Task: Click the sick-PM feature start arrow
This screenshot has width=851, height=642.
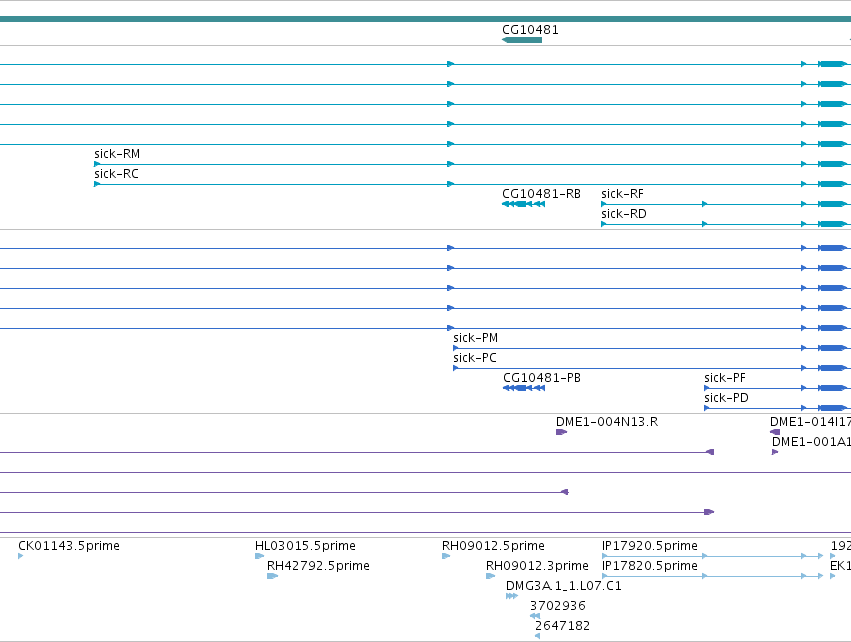Action: coord(456,348)
